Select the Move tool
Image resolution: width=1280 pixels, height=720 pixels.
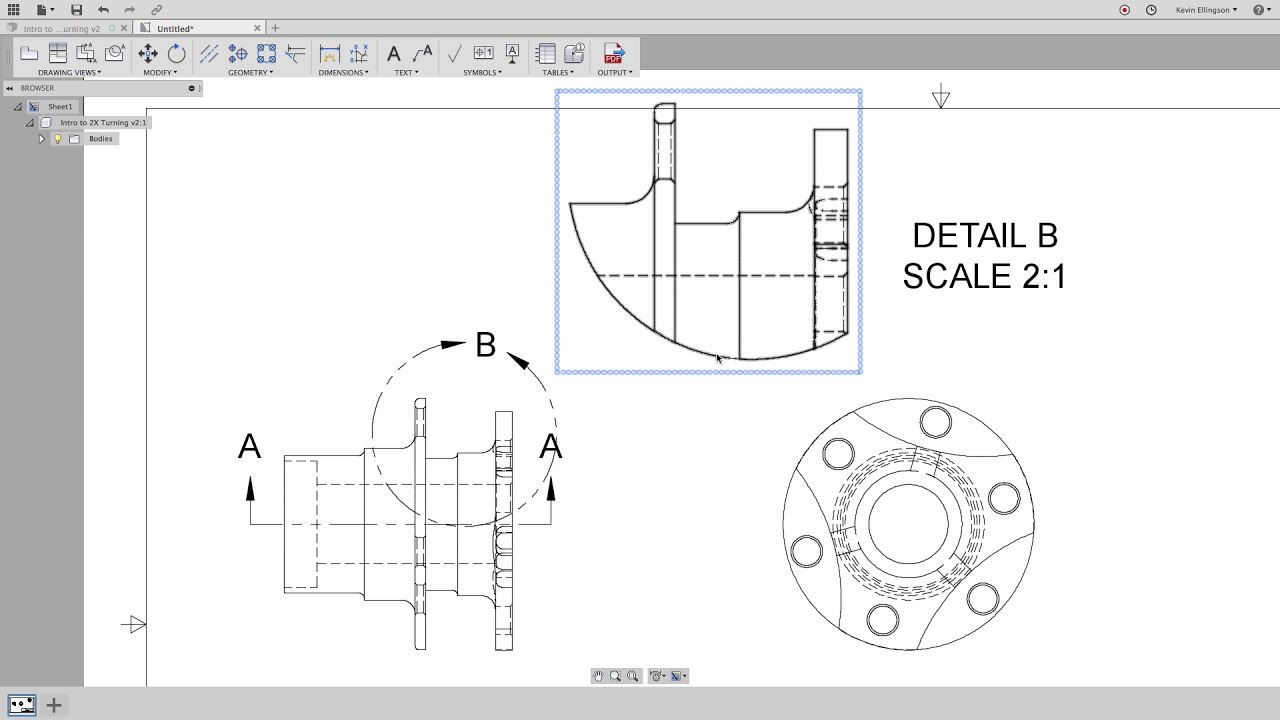click(148, 54)
